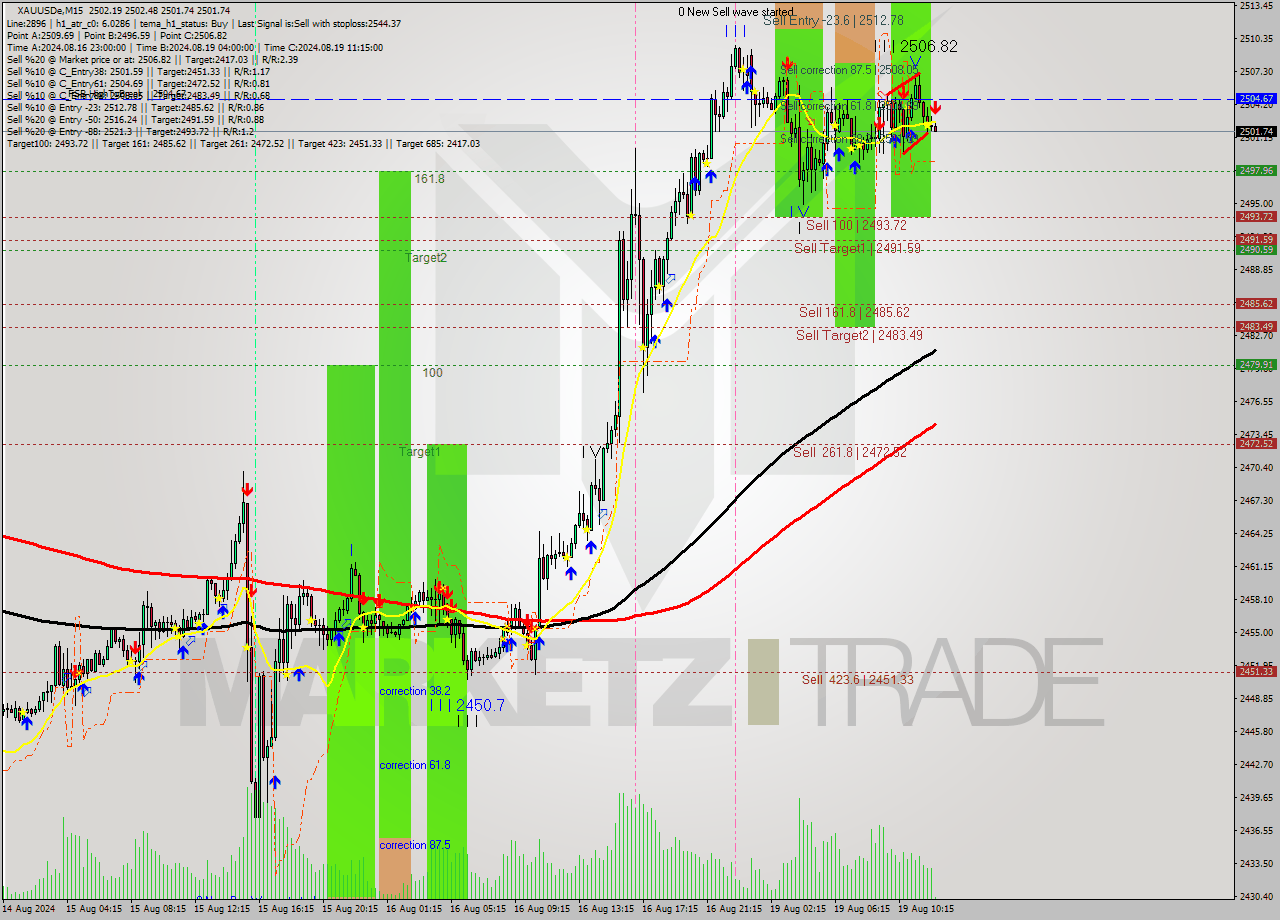This screenshot has height=920, width=1280.
Task: Click the blue 2504.67 price tag on axis
Action: pos(1256,99)
